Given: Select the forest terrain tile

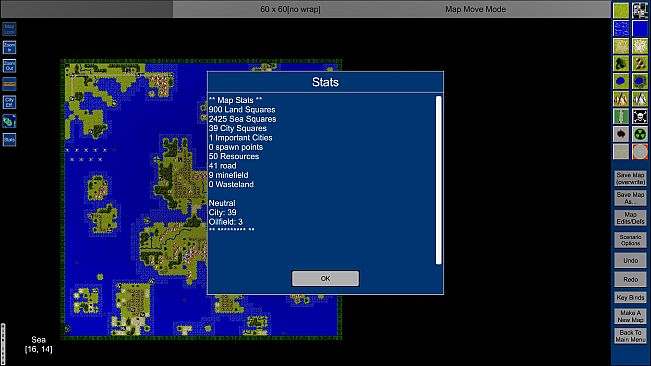Looking at the screenshot, I should (621, 63).
